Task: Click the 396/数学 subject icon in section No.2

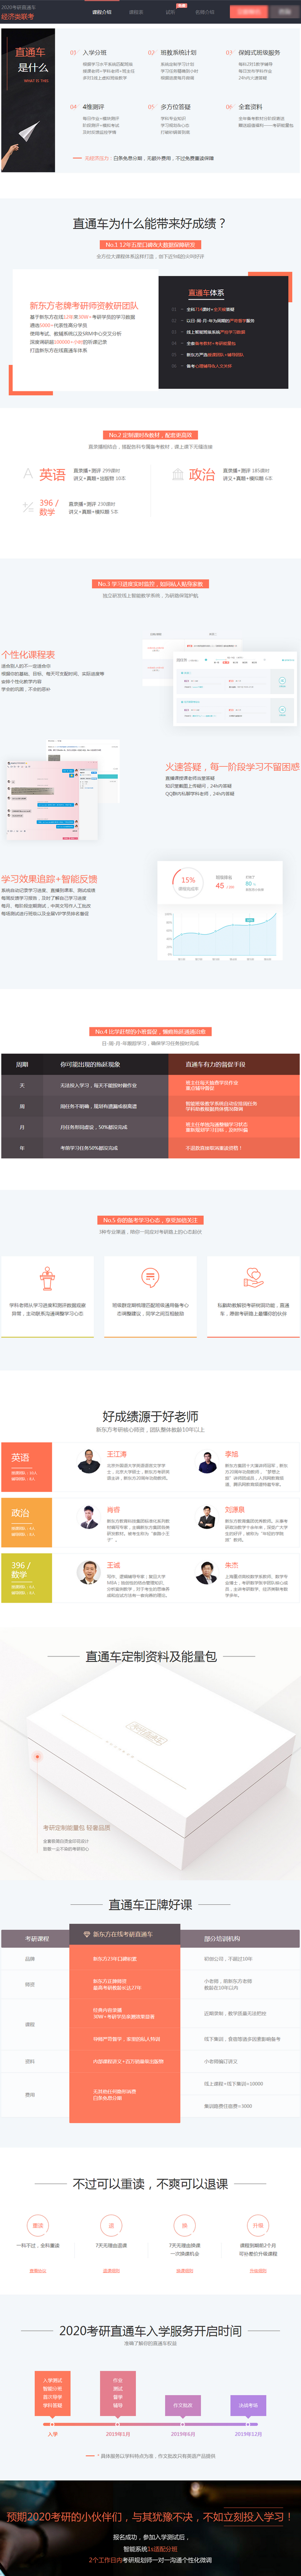Action: tap(28, 507)
